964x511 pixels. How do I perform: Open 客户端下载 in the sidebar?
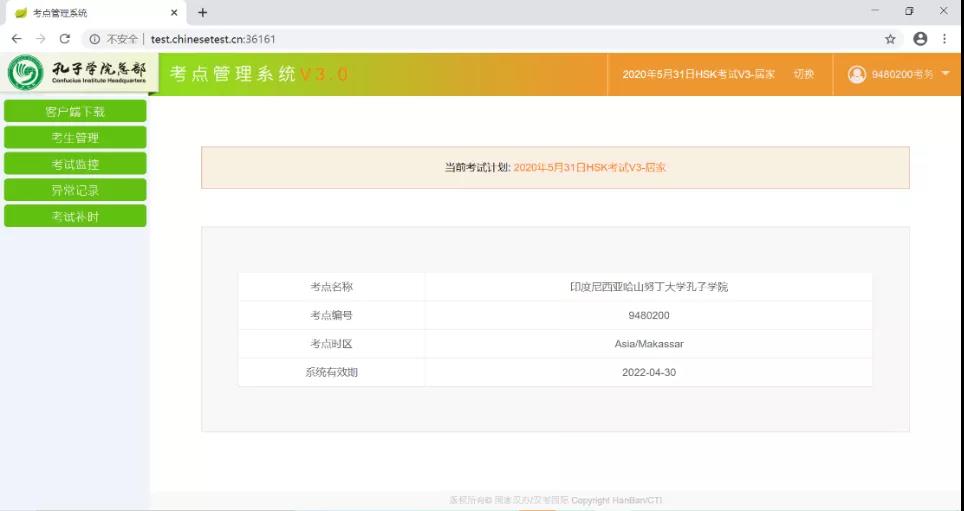pyautogui.click(x=75, y=111)
